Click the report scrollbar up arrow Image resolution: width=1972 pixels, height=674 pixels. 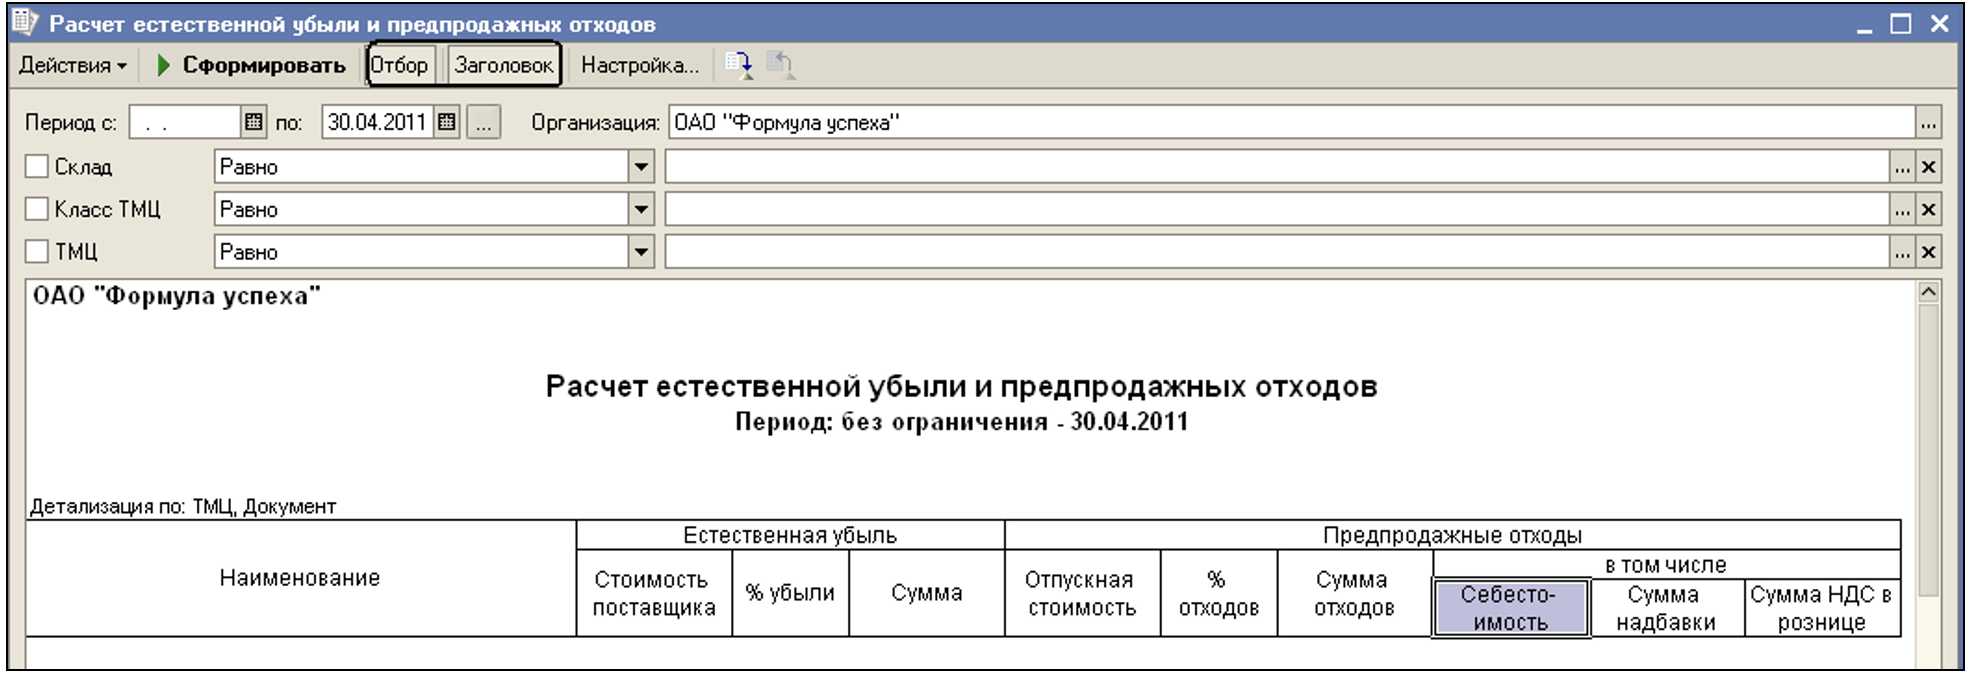pos(1929,292)
